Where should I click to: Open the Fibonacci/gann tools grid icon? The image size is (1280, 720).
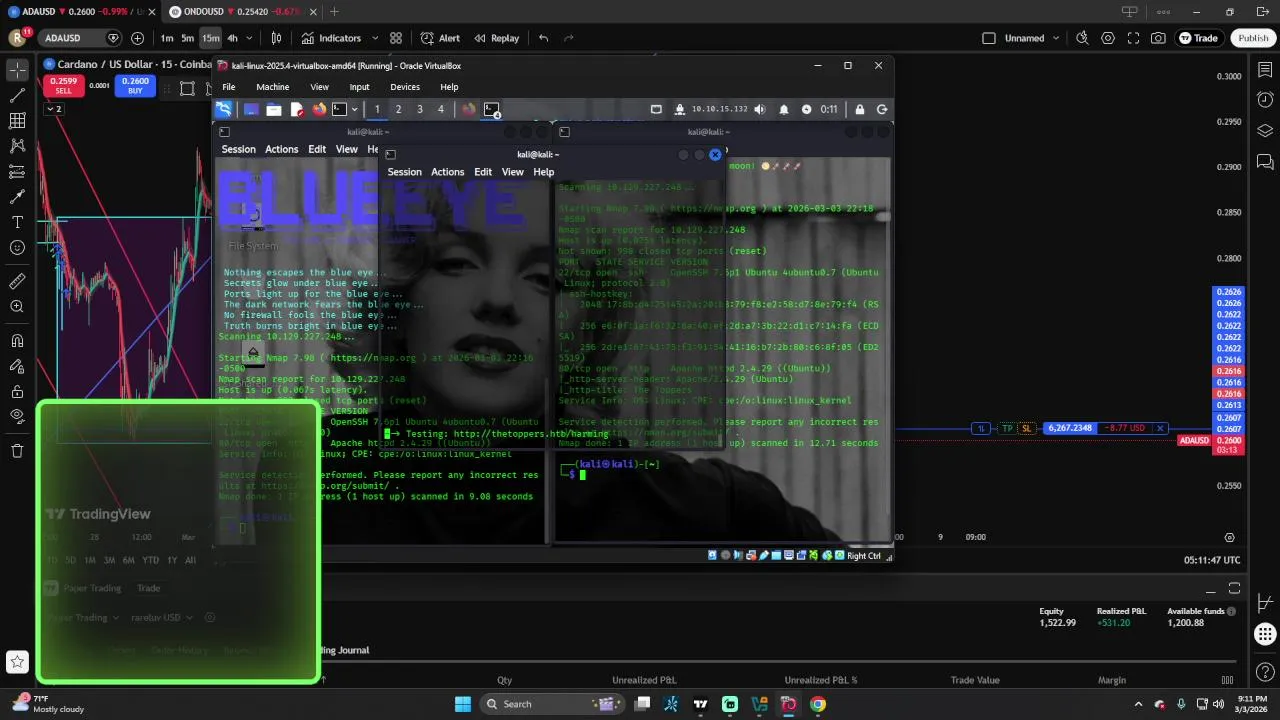tap(17, 121)
